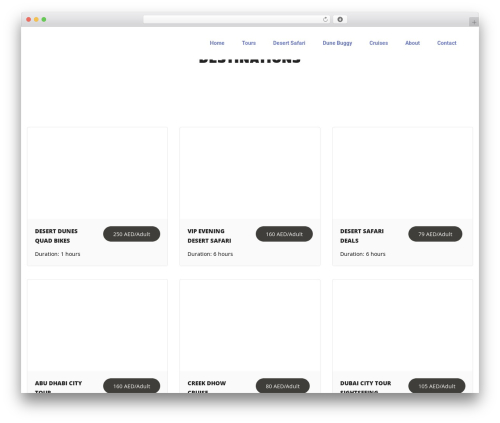Open the Creek Dhow Cruise title
Screen dimensions: 500x423
tap(207, 387)
